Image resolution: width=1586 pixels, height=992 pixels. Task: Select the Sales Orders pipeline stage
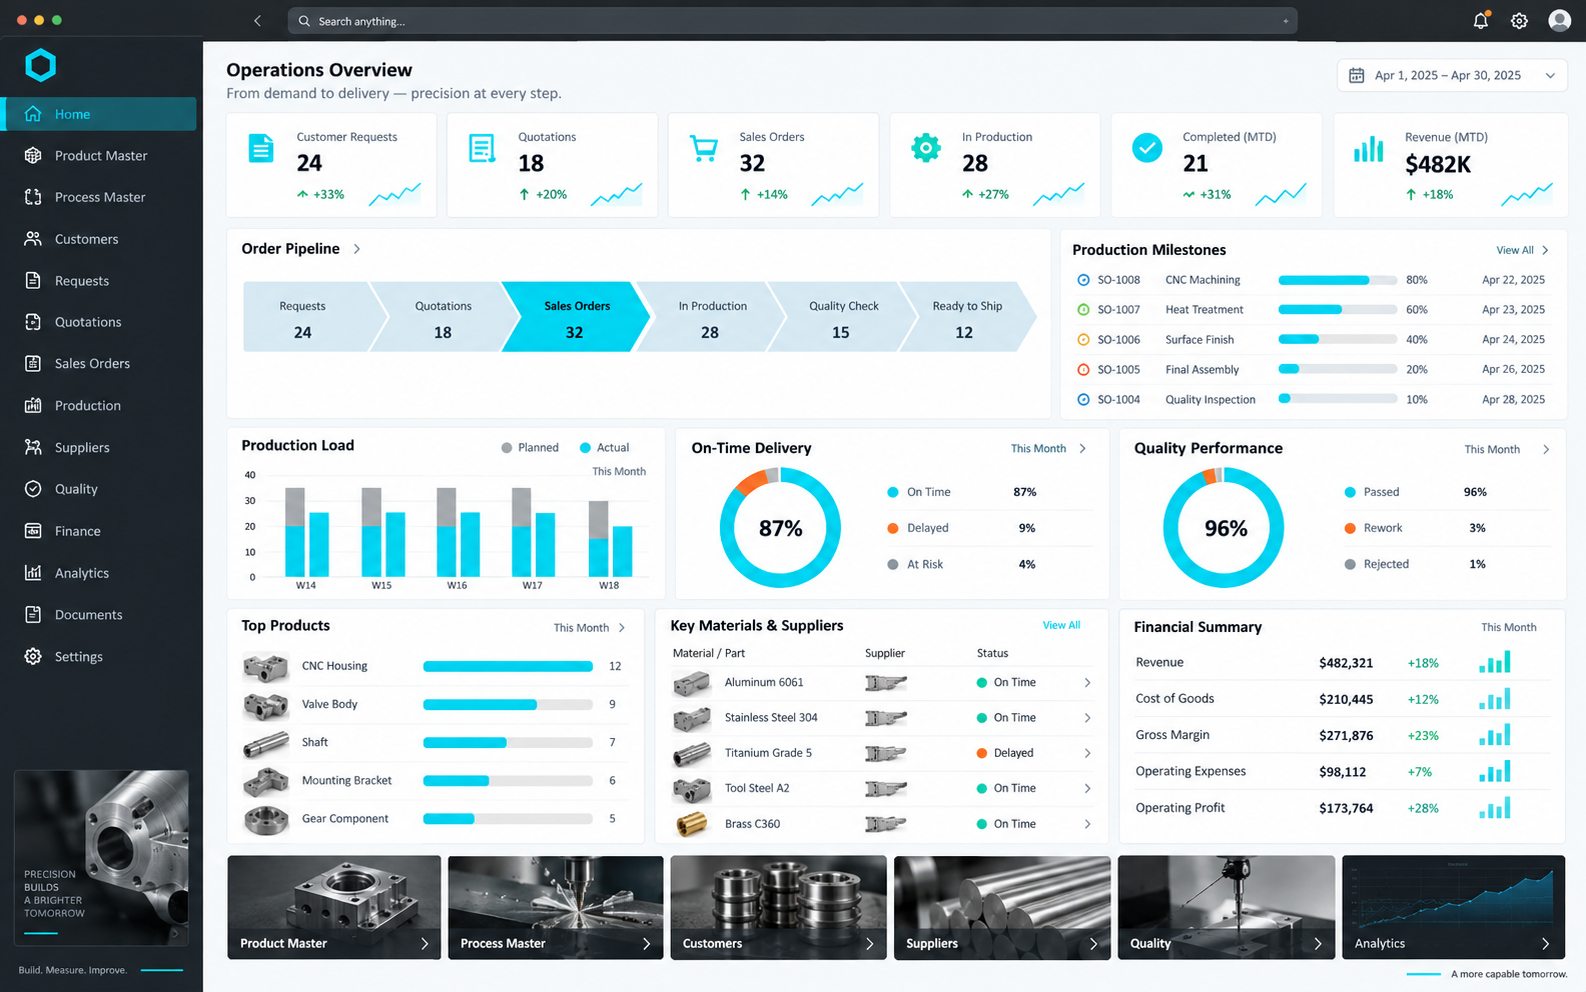[575, 317]
